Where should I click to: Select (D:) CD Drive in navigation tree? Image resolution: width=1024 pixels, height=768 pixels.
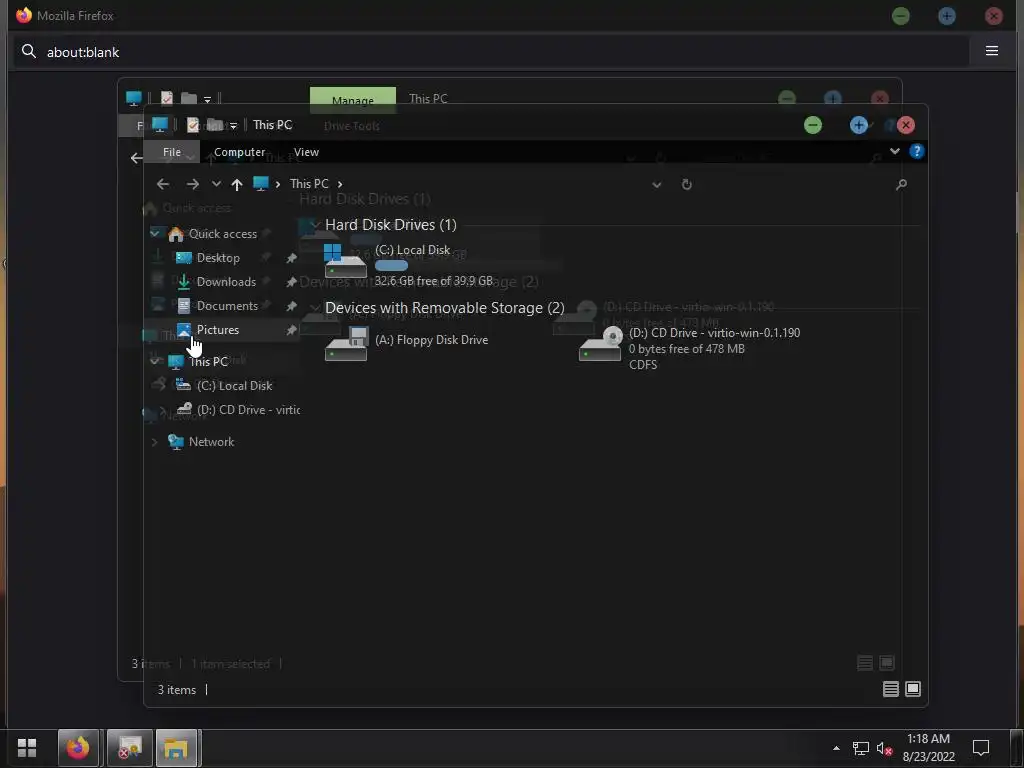point(248,409)
